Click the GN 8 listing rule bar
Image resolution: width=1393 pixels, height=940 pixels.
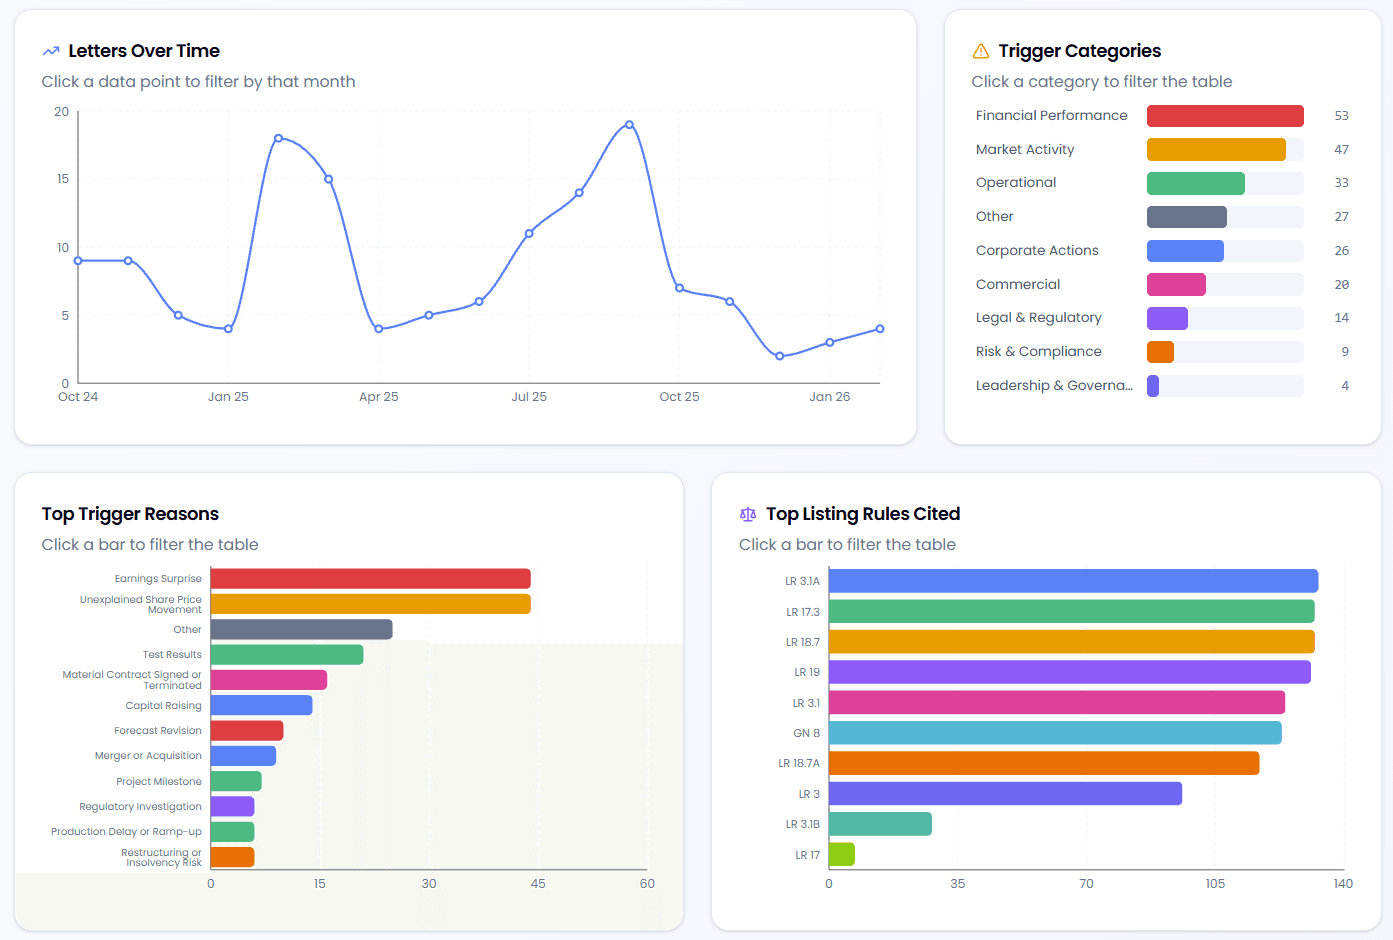pyautogui.click(x=1054, y=733)
